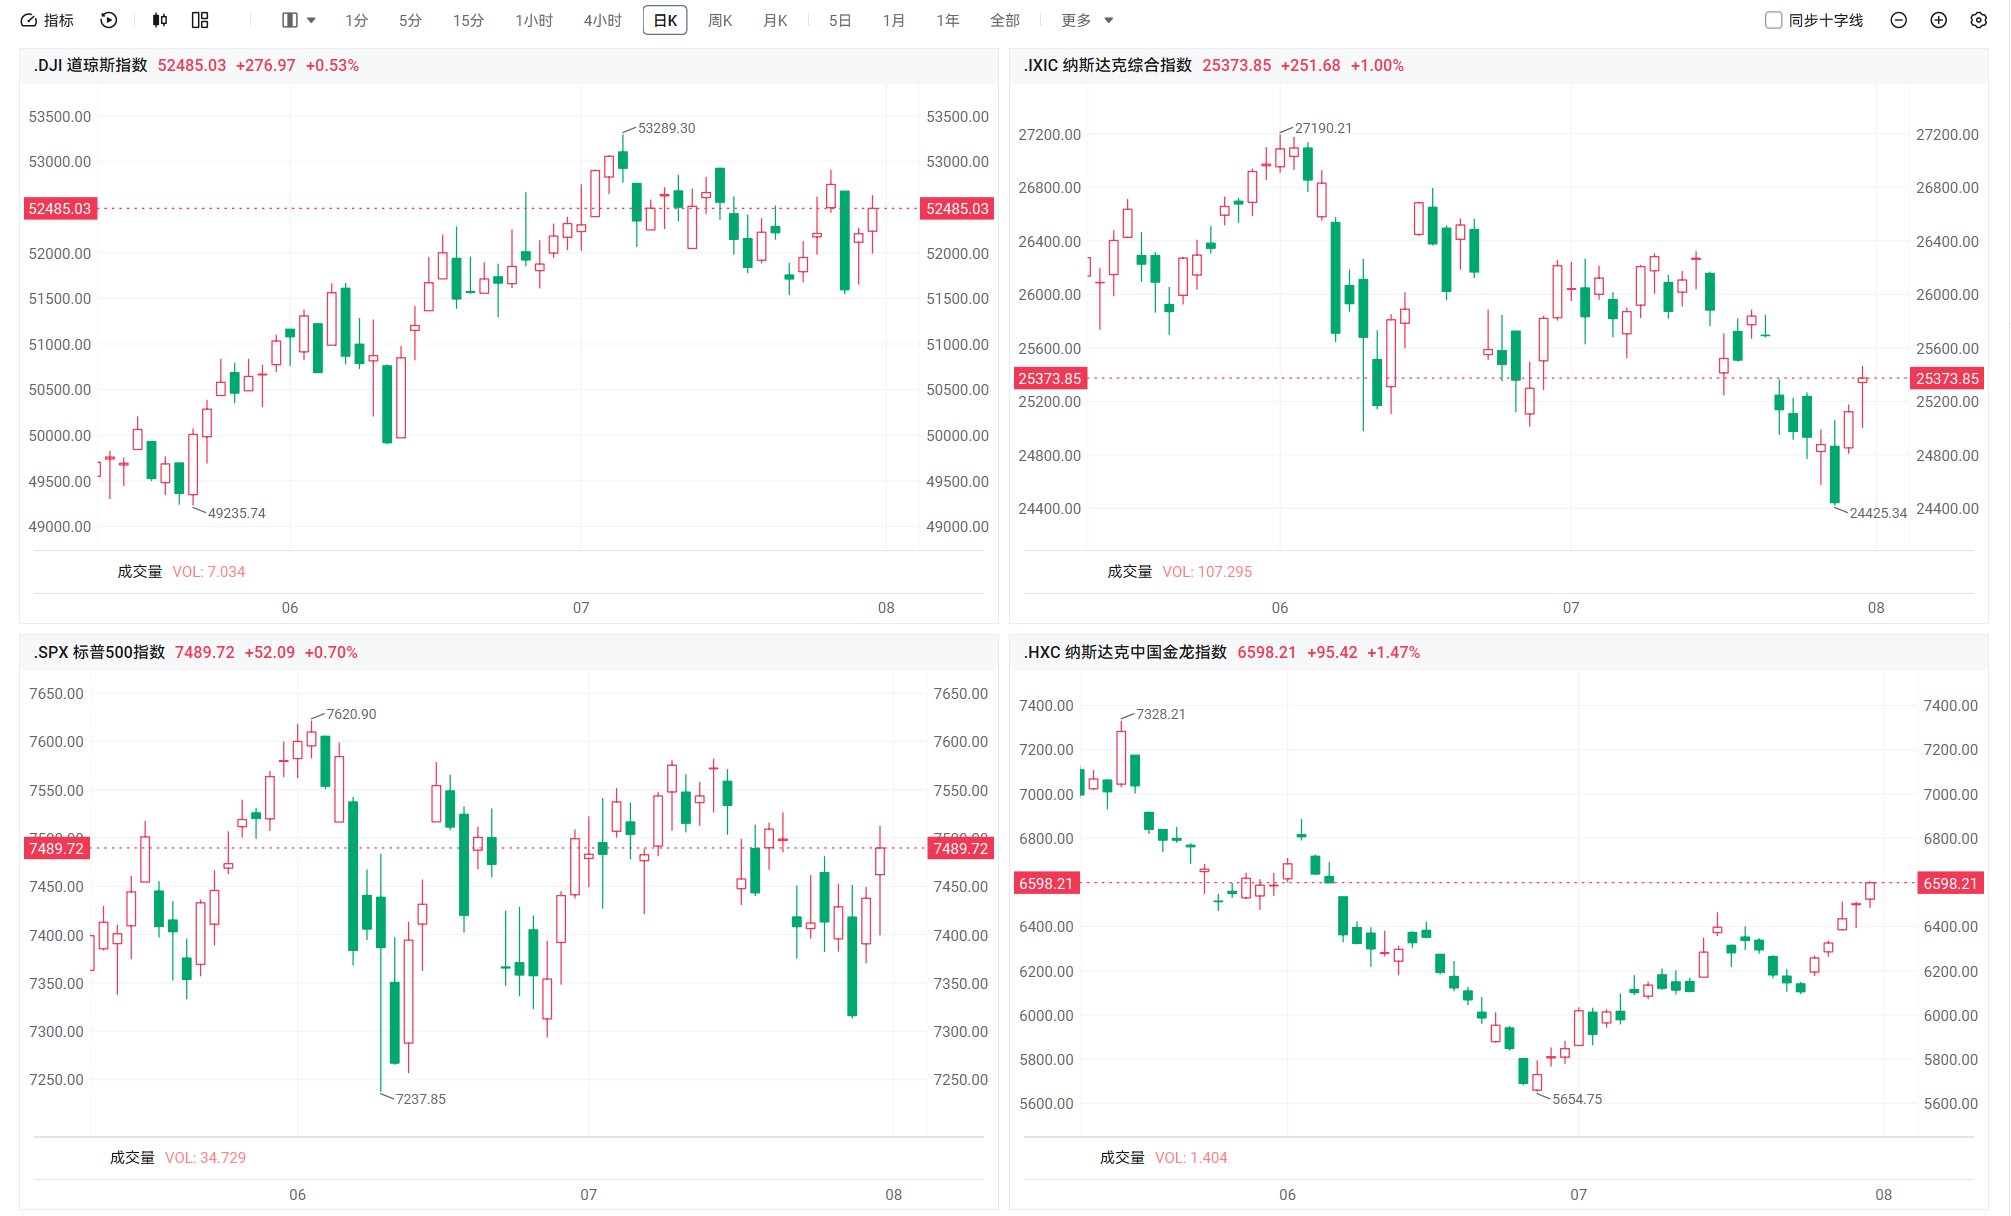The height and width of the screenshot is (1216, 2011).
Task: Select the 1小时 interval
Action: tap(534, 20)
